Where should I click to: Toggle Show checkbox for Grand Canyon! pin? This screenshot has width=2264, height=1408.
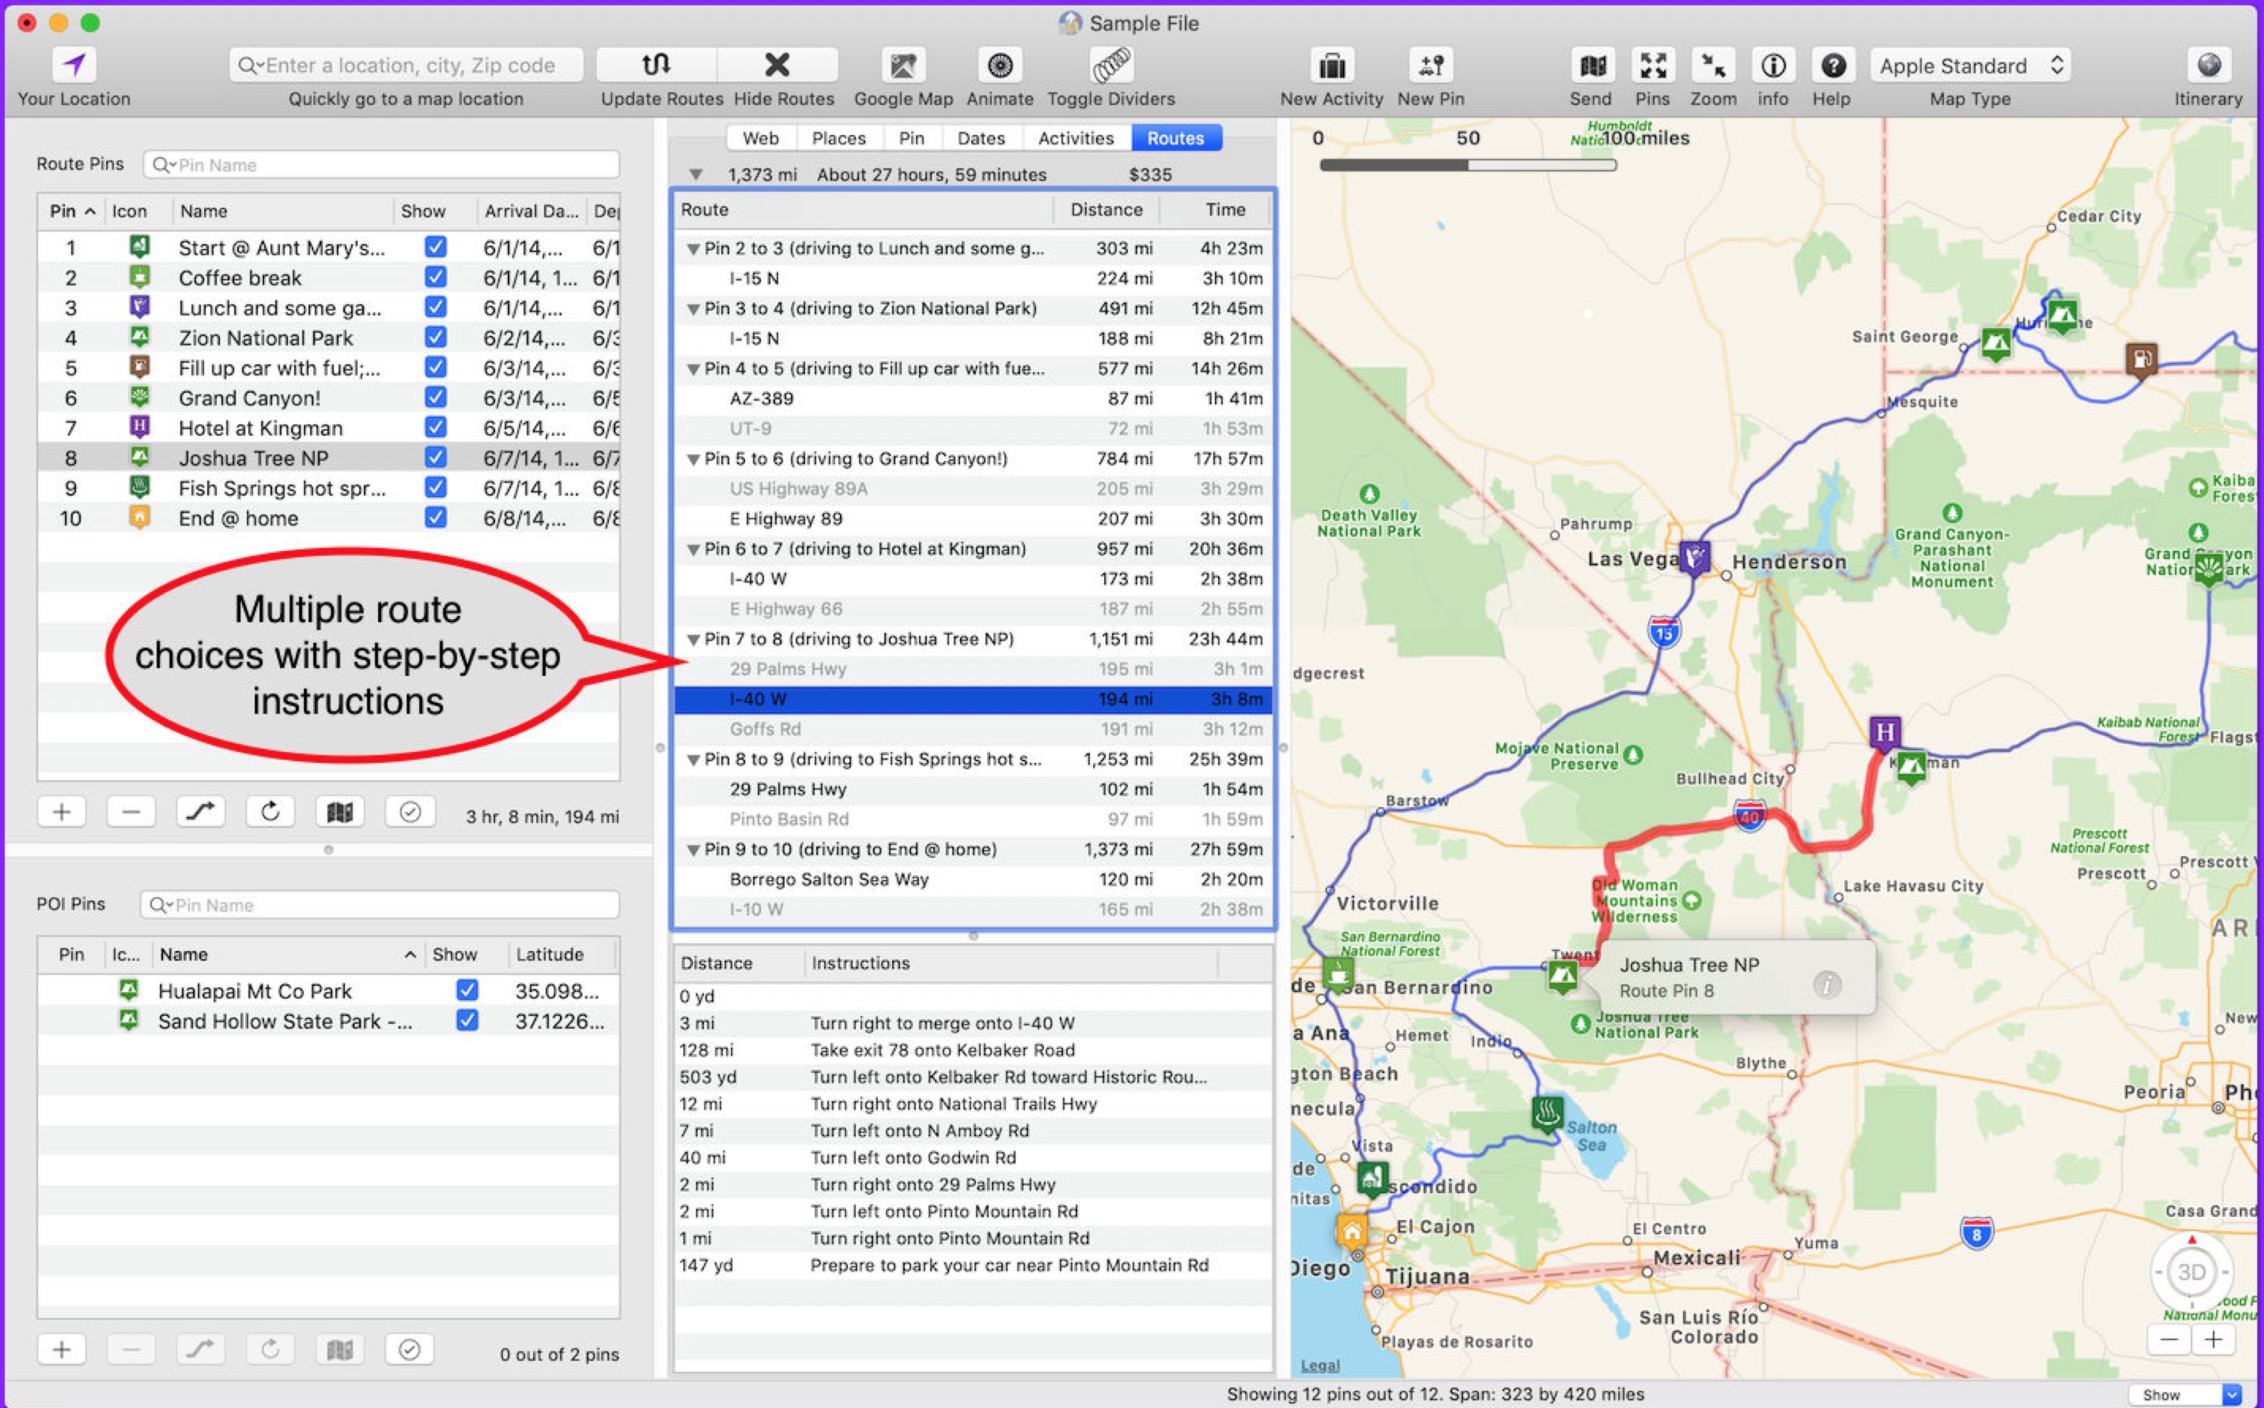coord(435,398)
